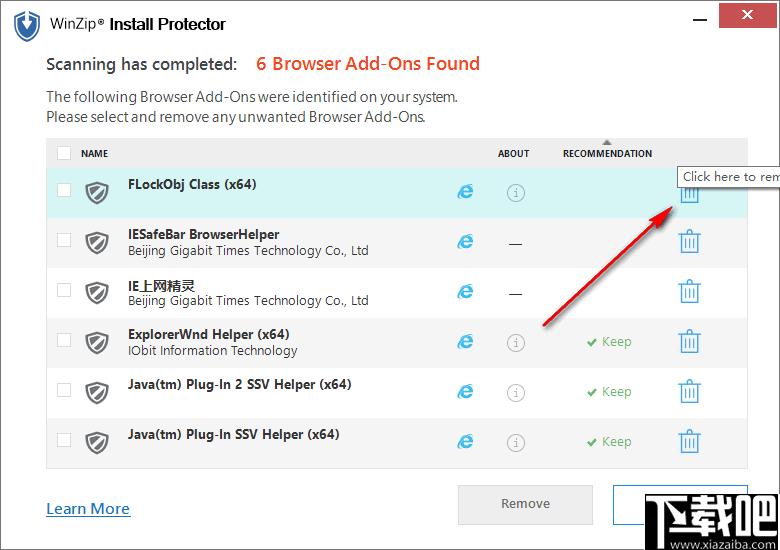Click Internet Explorer icon in FLockObj Class row
This screenshot has width=780, height=550.
pyautogui.click(x=465, y=191)
